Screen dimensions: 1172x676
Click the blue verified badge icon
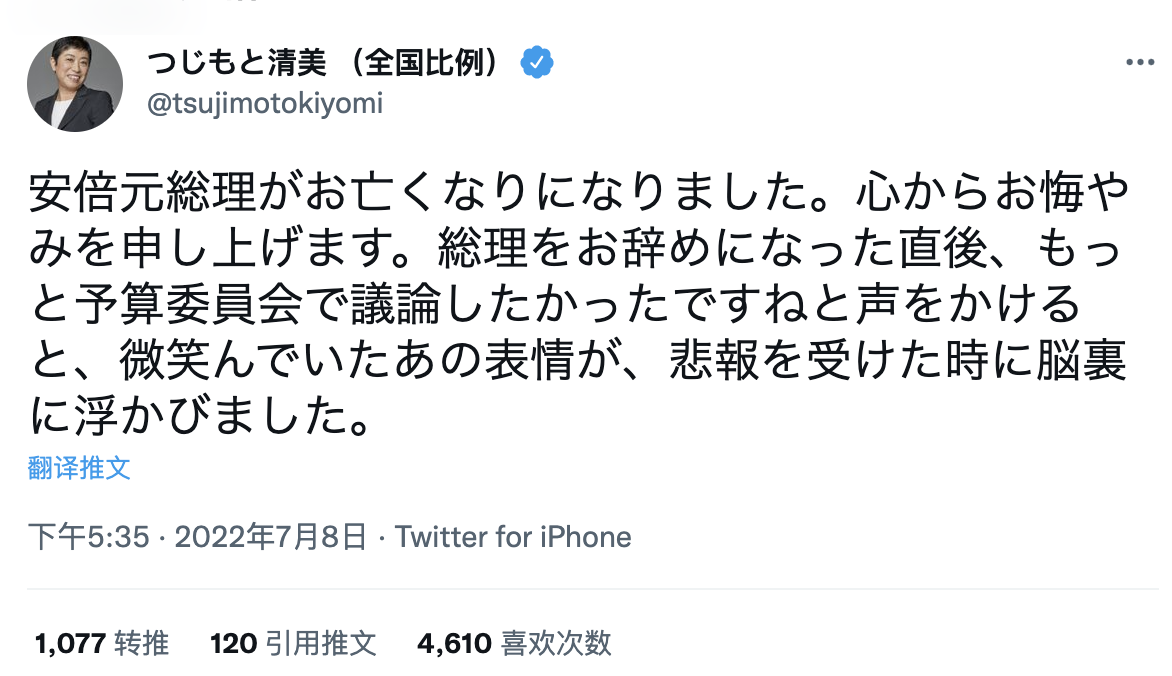click(537, 63)
